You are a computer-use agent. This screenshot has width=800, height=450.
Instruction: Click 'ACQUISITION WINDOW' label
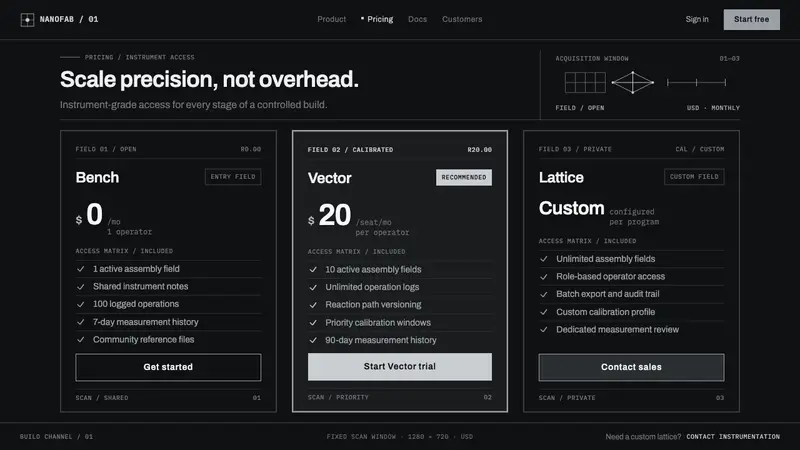pyautogui.click(x=592, y=58)
